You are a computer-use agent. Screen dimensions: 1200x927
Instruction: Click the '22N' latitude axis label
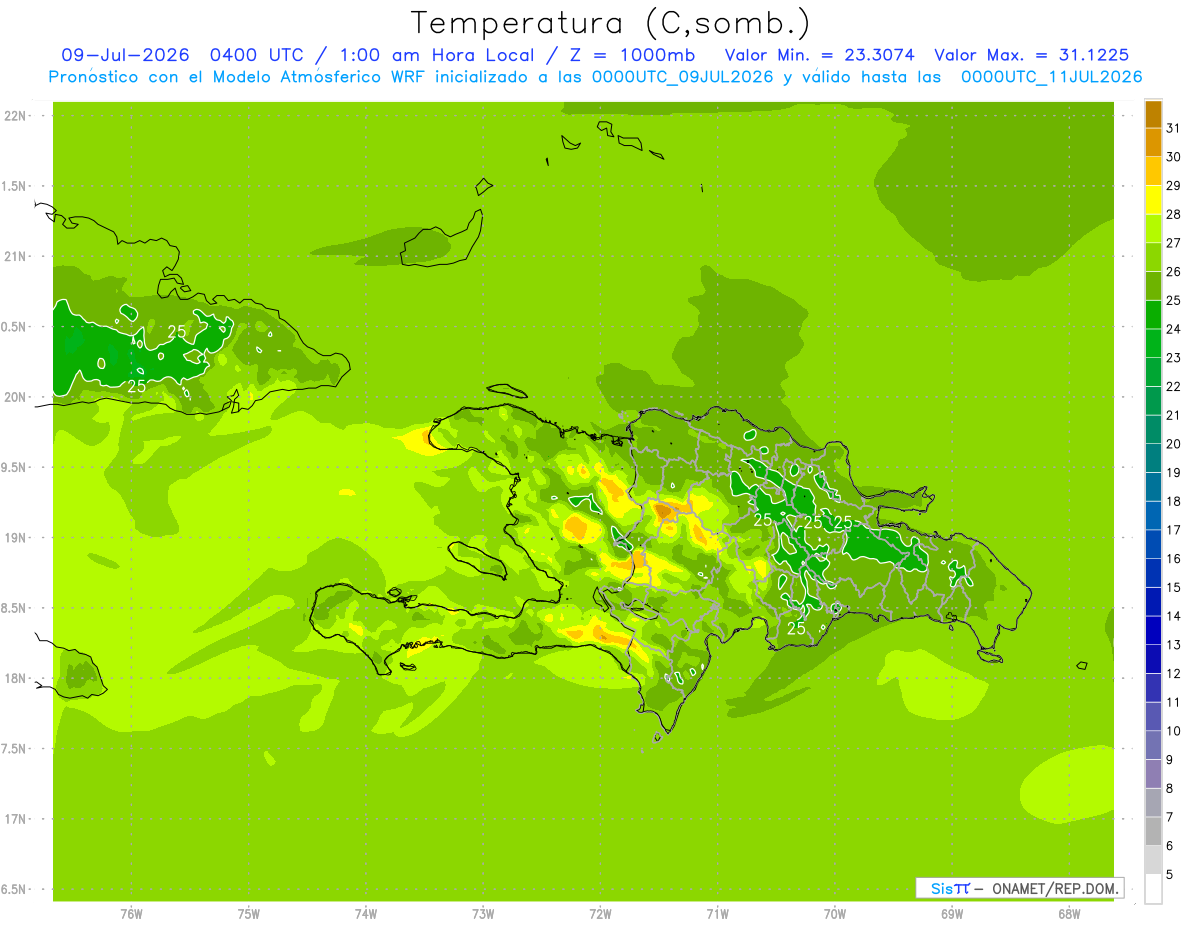(14, 116)
